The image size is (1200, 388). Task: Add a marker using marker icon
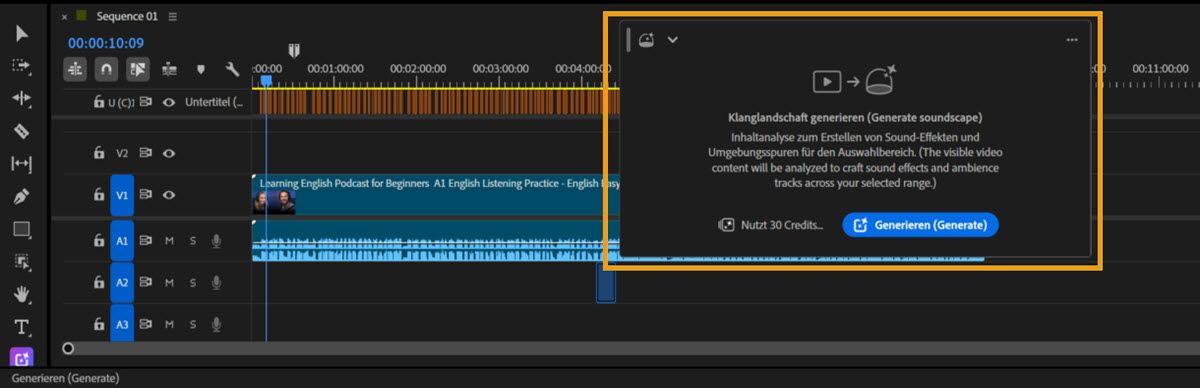201,69
